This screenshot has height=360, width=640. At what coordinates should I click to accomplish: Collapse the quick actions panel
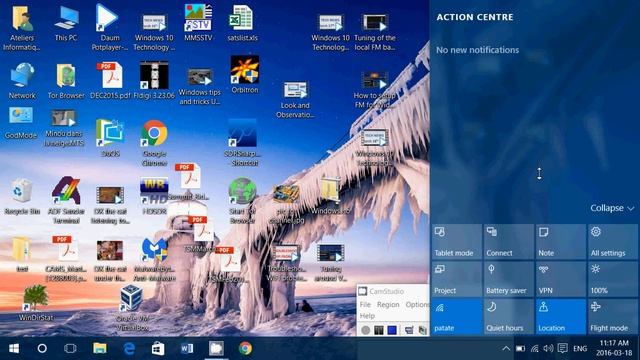tap(612, 208)
